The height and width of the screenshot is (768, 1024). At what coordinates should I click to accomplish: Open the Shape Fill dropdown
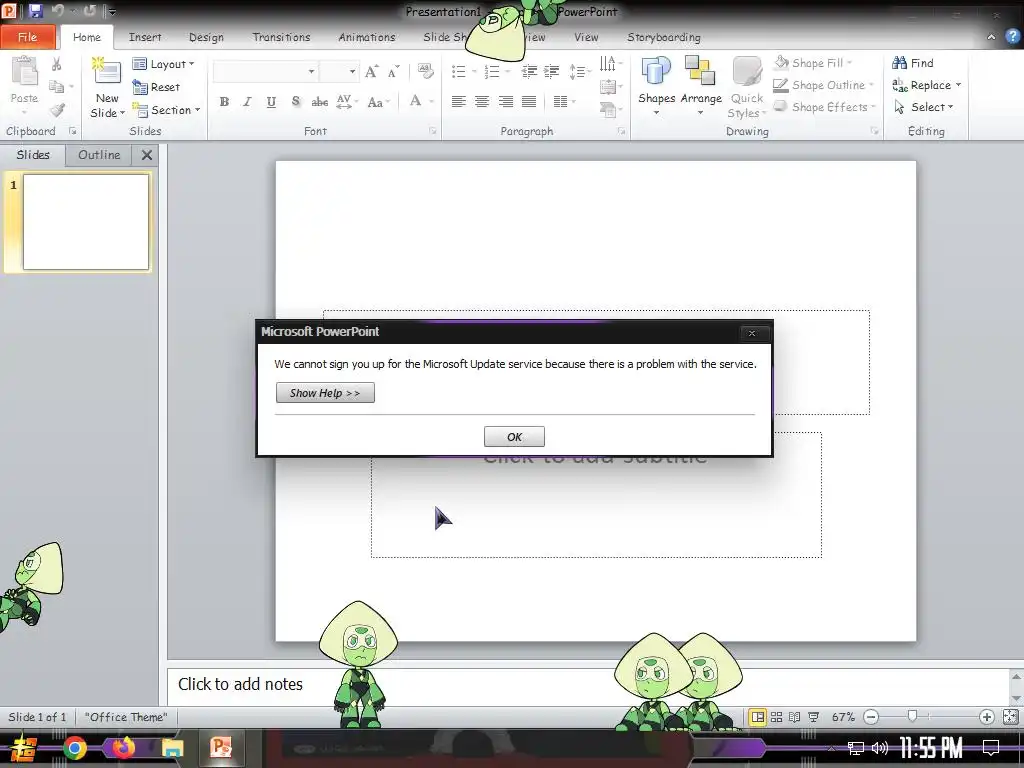point(814,63)
